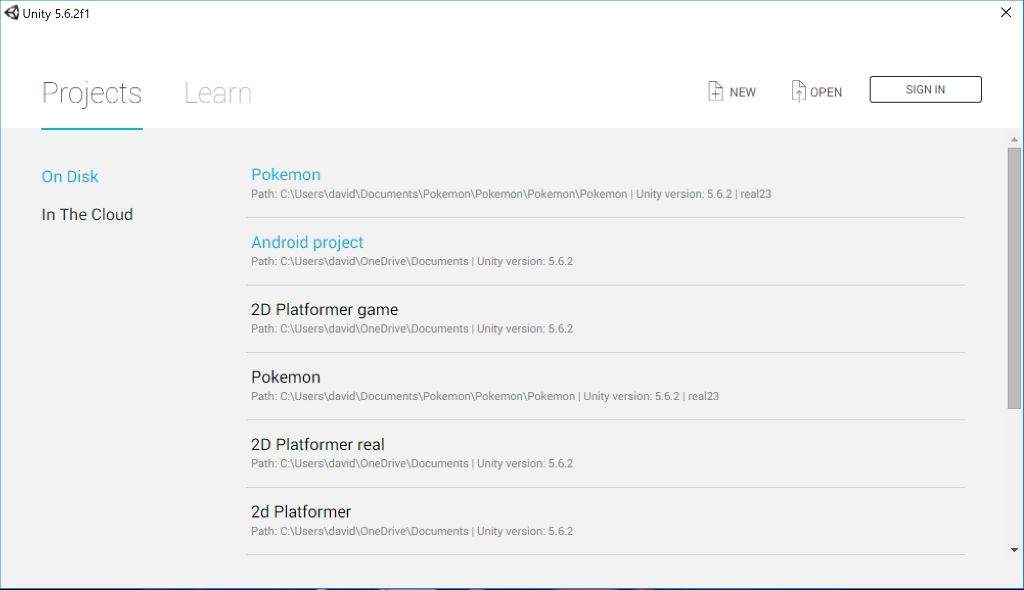Click scrollbar up arrow
1024x590 pixels.
(1014, 139)
